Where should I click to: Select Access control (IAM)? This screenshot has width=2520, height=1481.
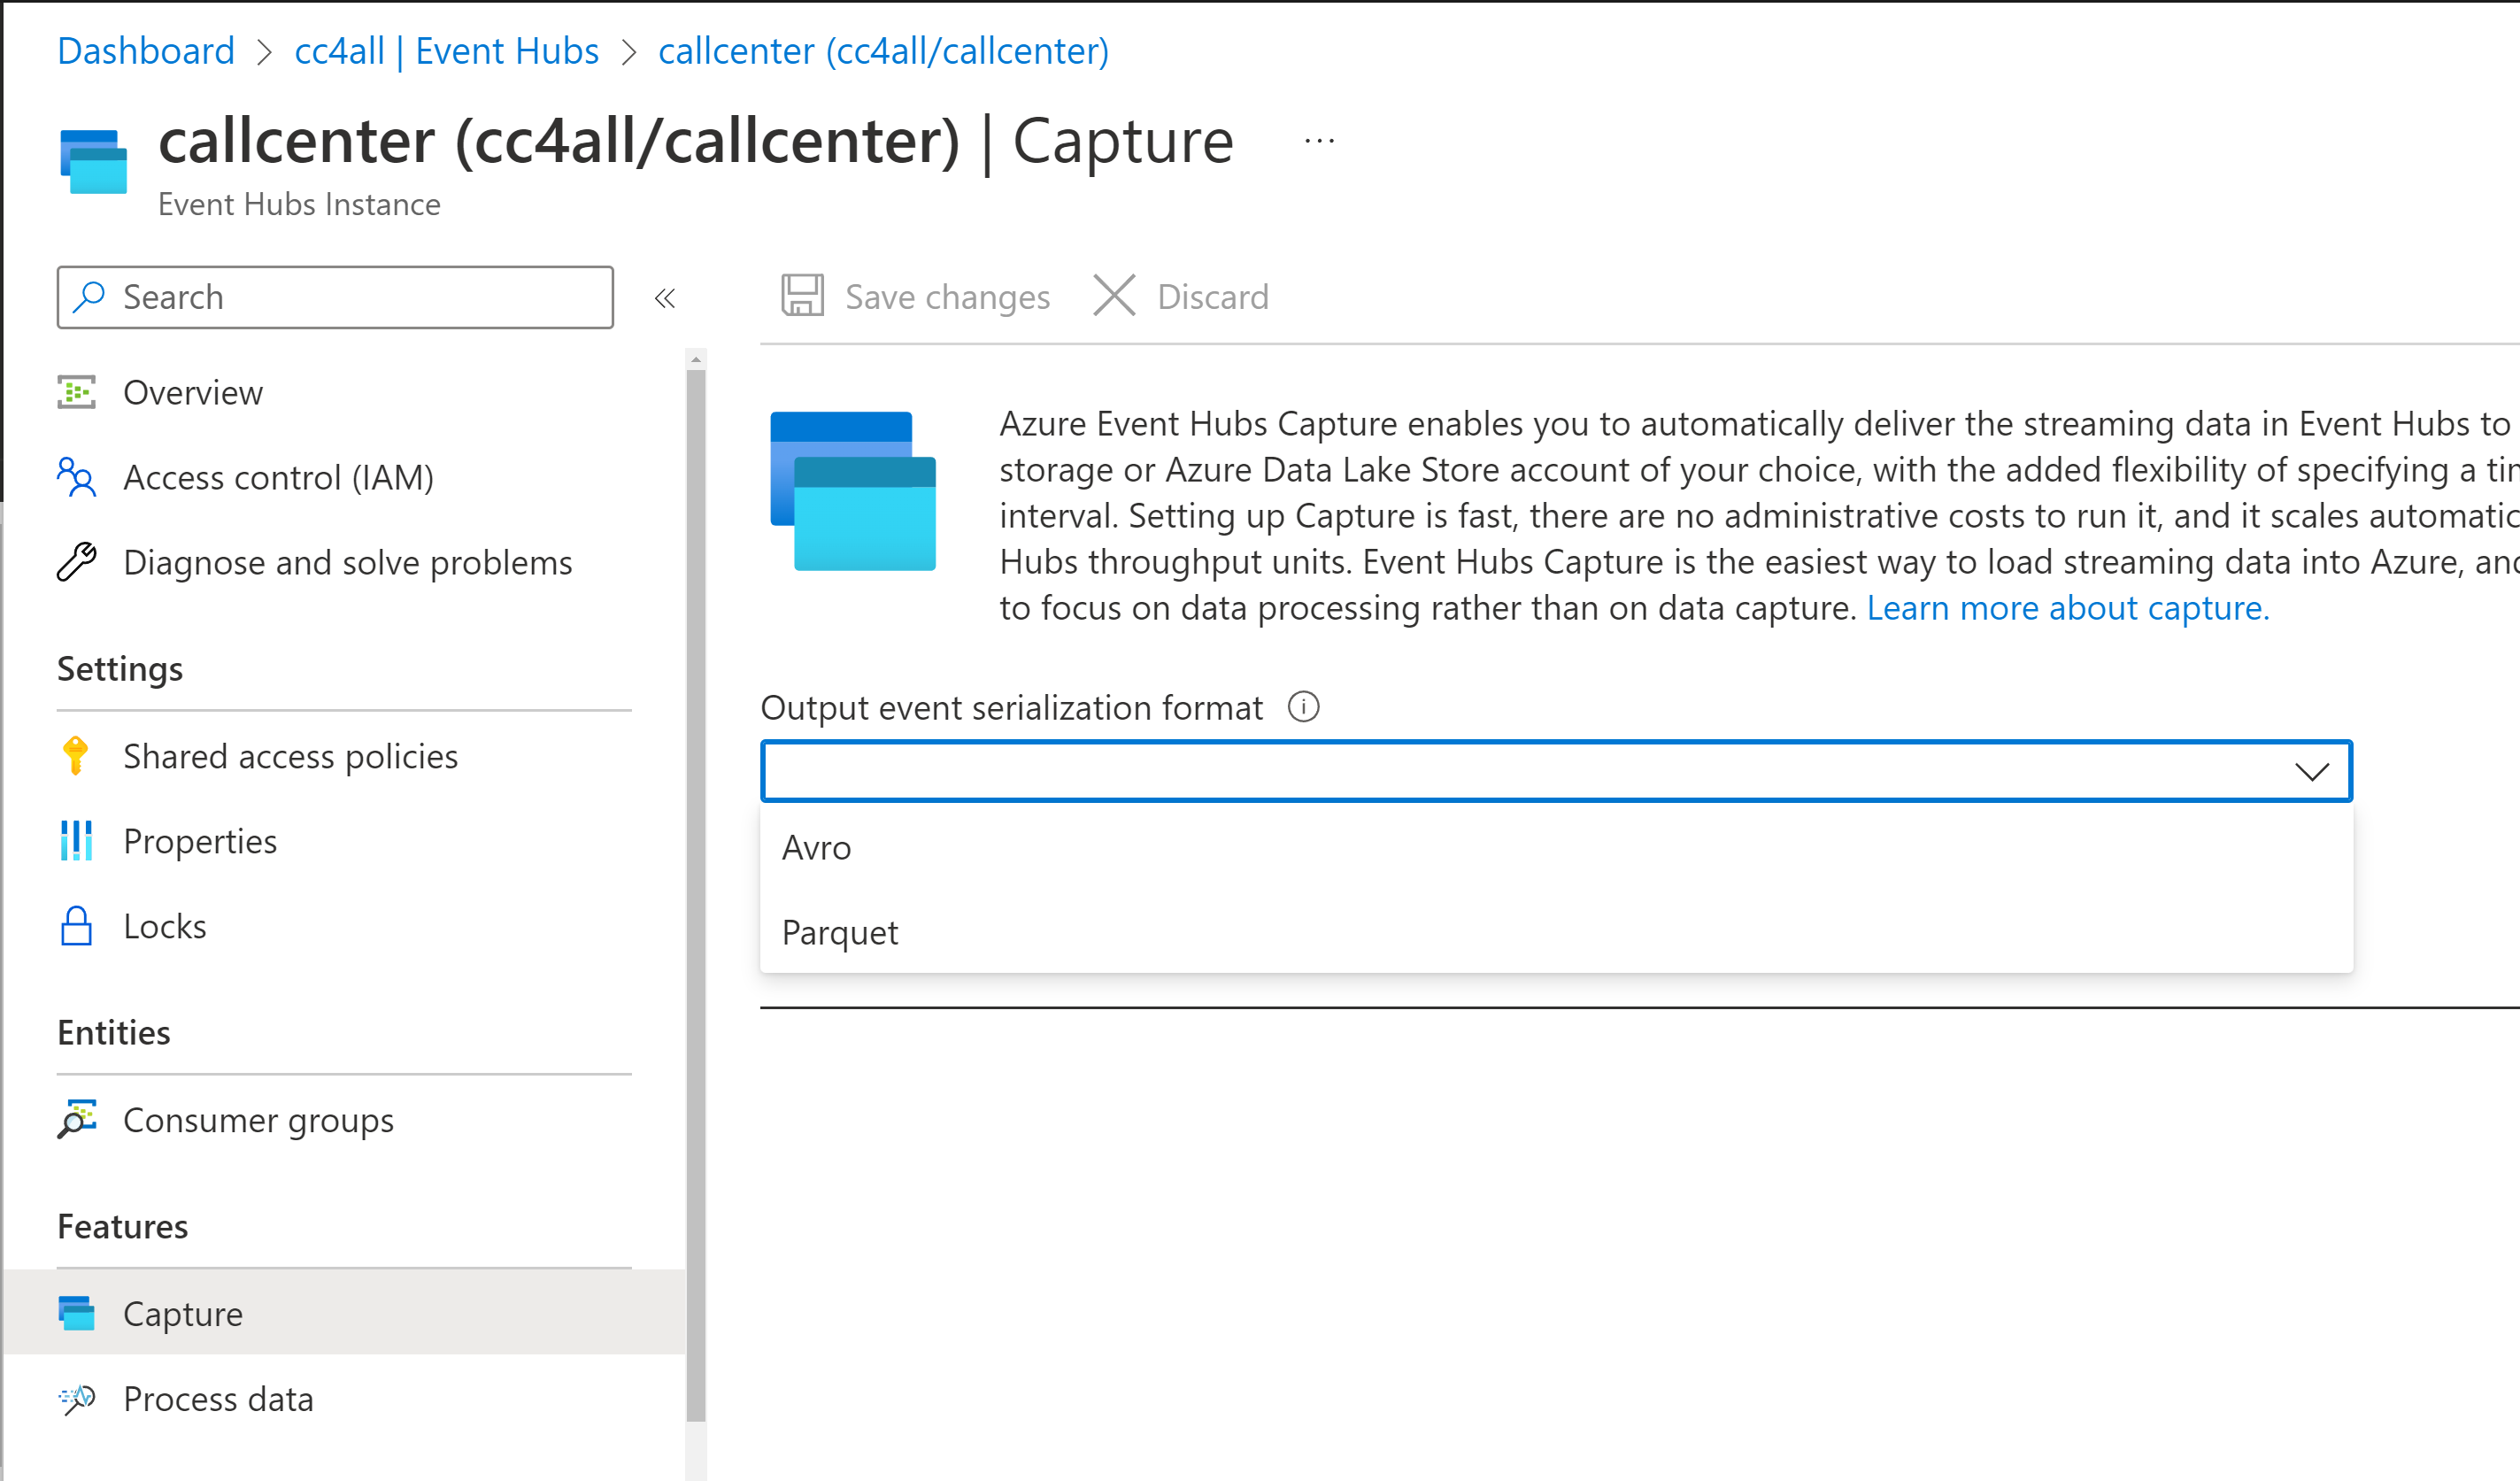pyautogui.click(x=278, y=477)
